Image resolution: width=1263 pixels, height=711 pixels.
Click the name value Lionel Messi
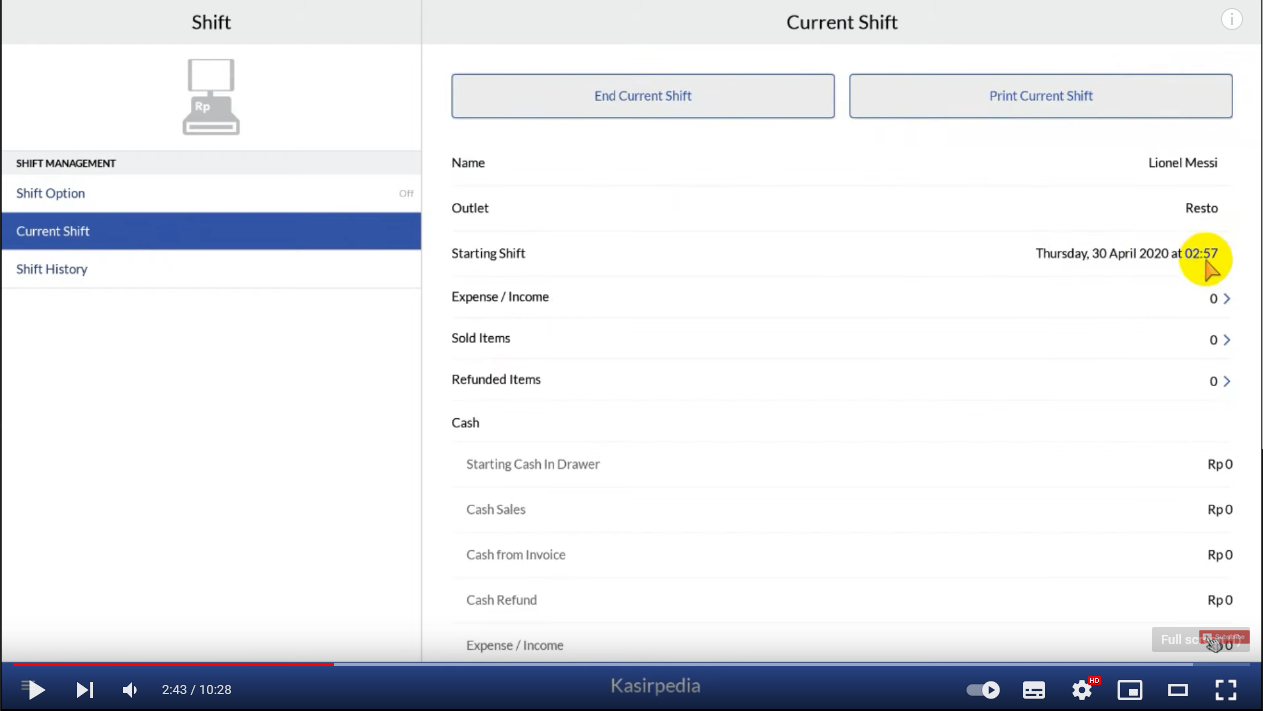click(x=1183, y=163)
